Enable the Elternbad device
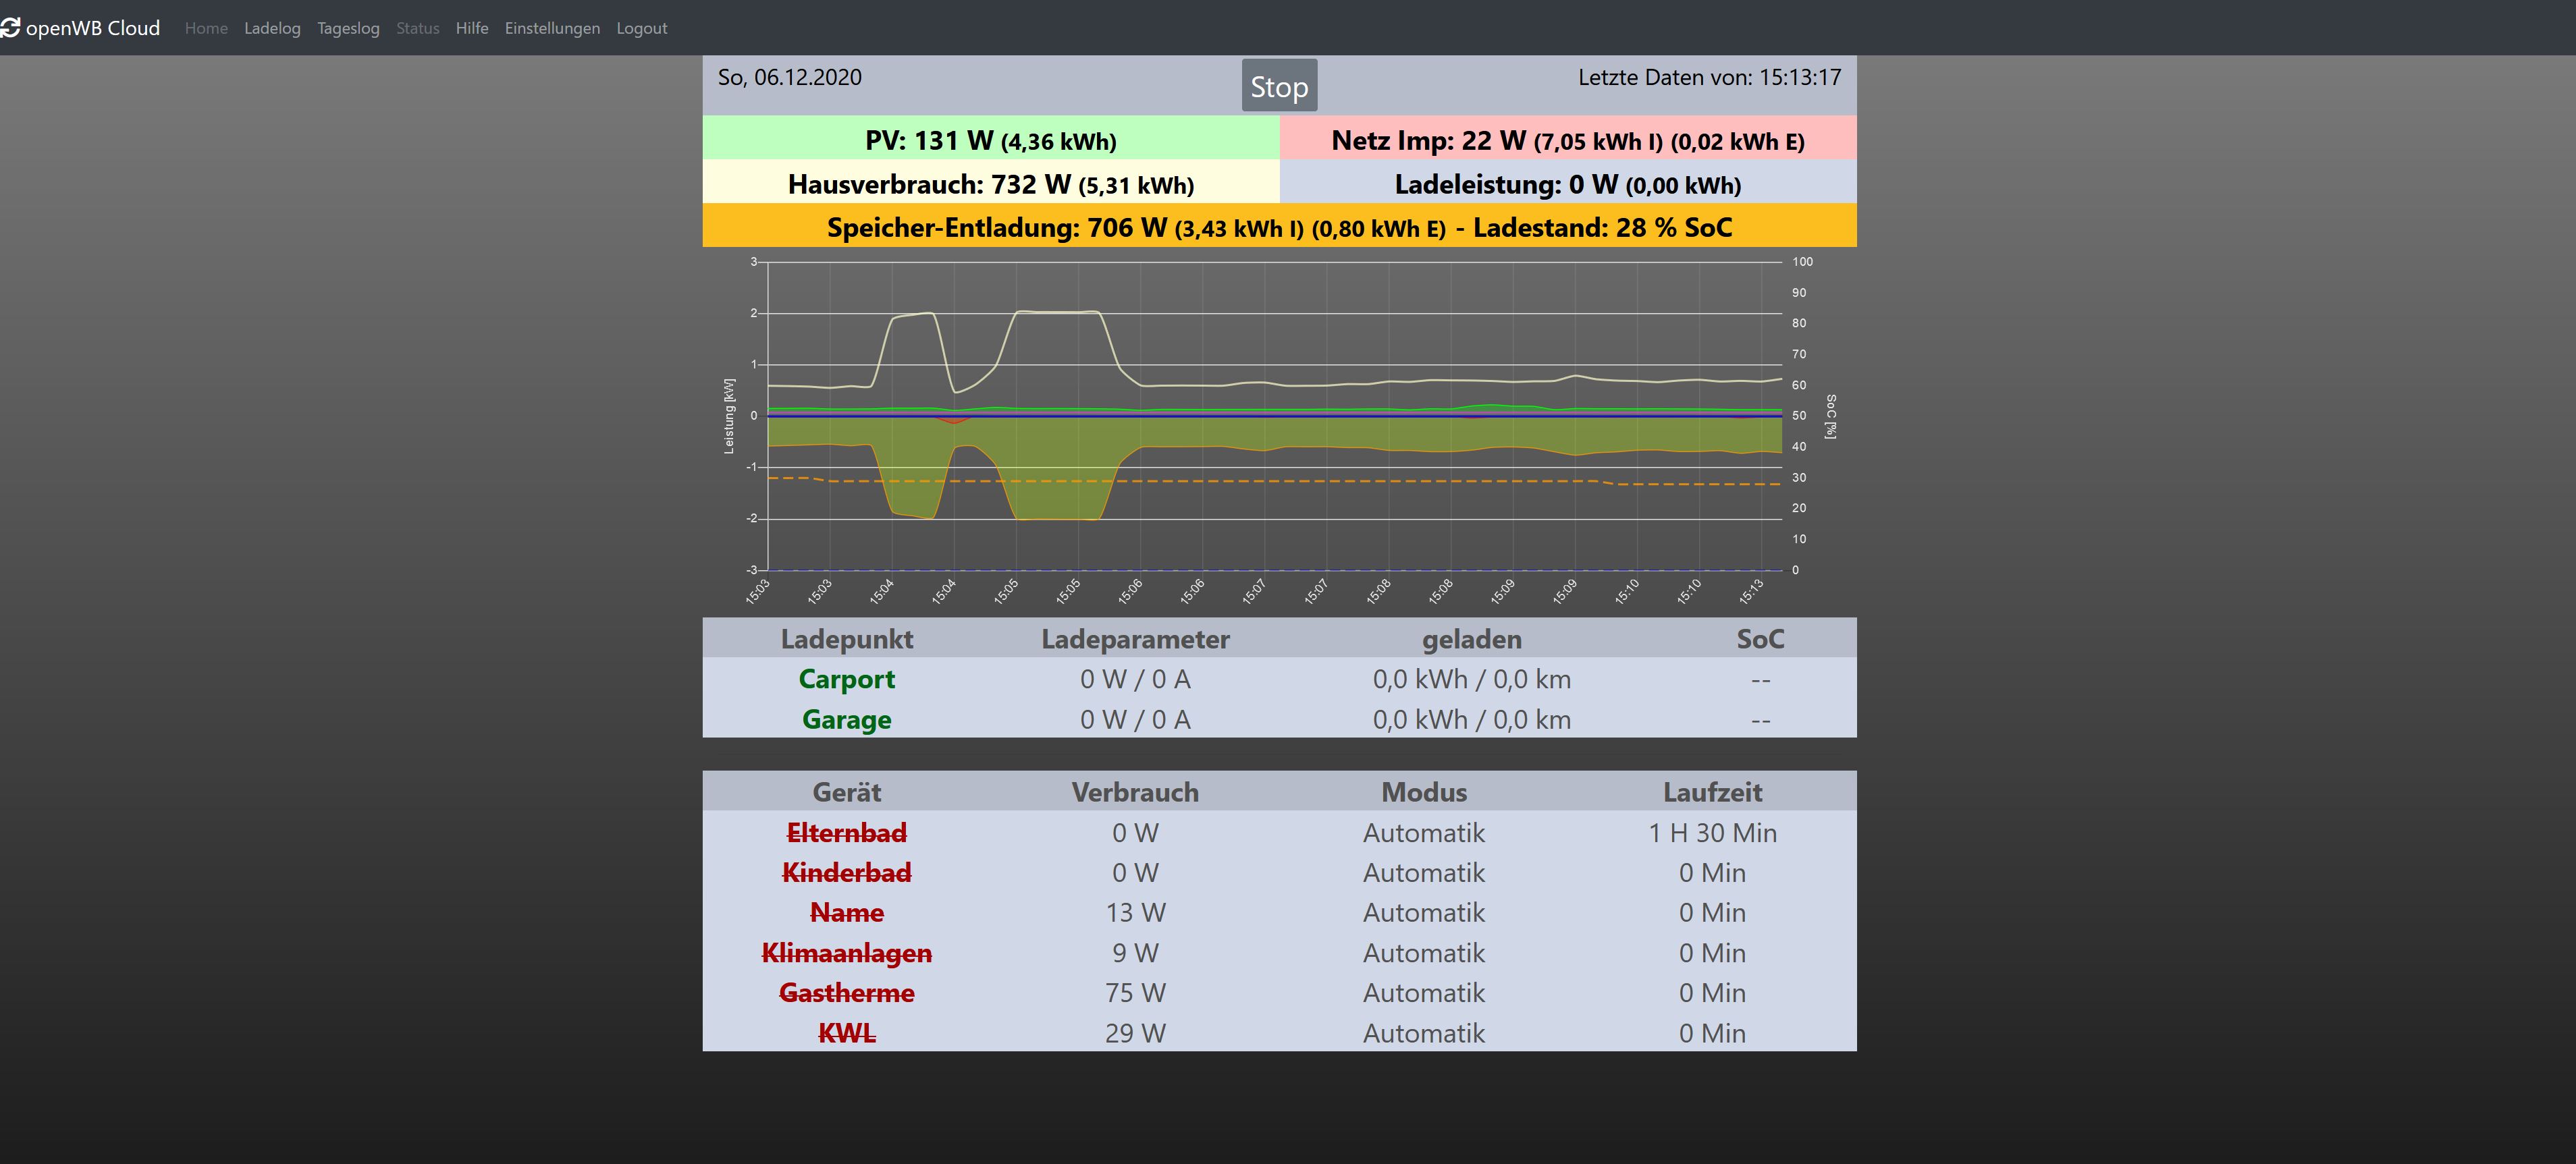Viewport: 2576px width, 1164px height. (x=846, y=832)
